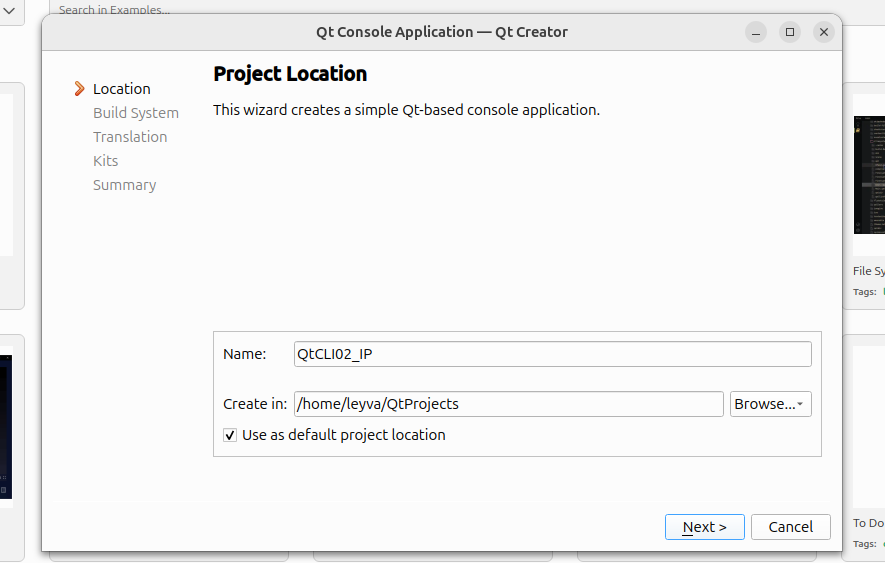Open the Summary wizard step
Viewport: 885px width, 563px height.
click(124, 185)
